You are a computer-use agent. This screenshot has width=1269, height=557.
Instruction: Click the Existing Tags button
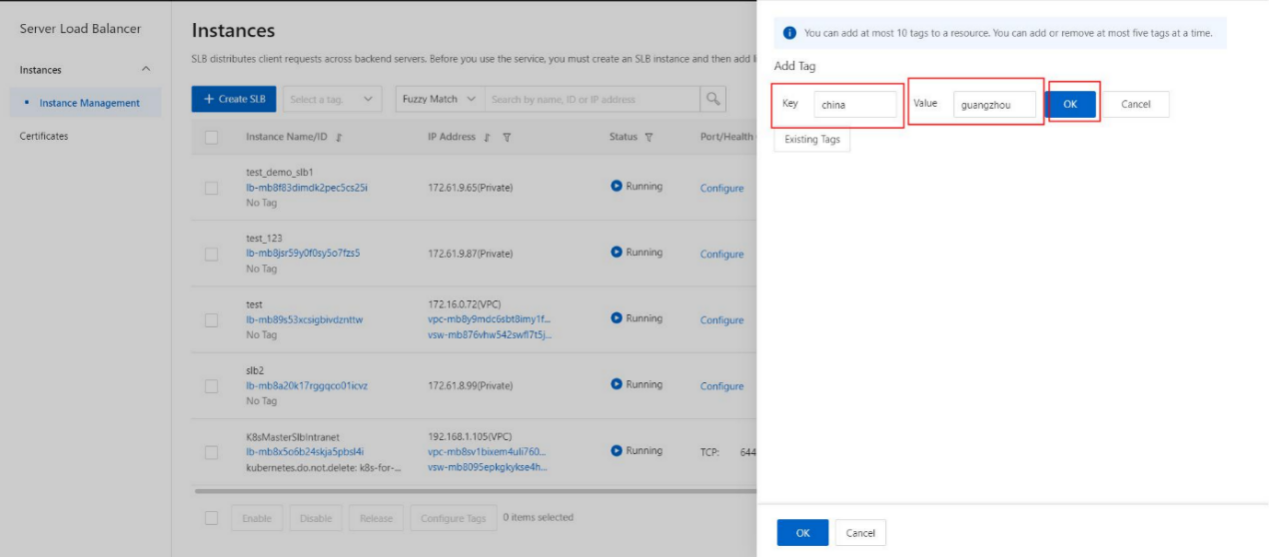pos(812,140)
